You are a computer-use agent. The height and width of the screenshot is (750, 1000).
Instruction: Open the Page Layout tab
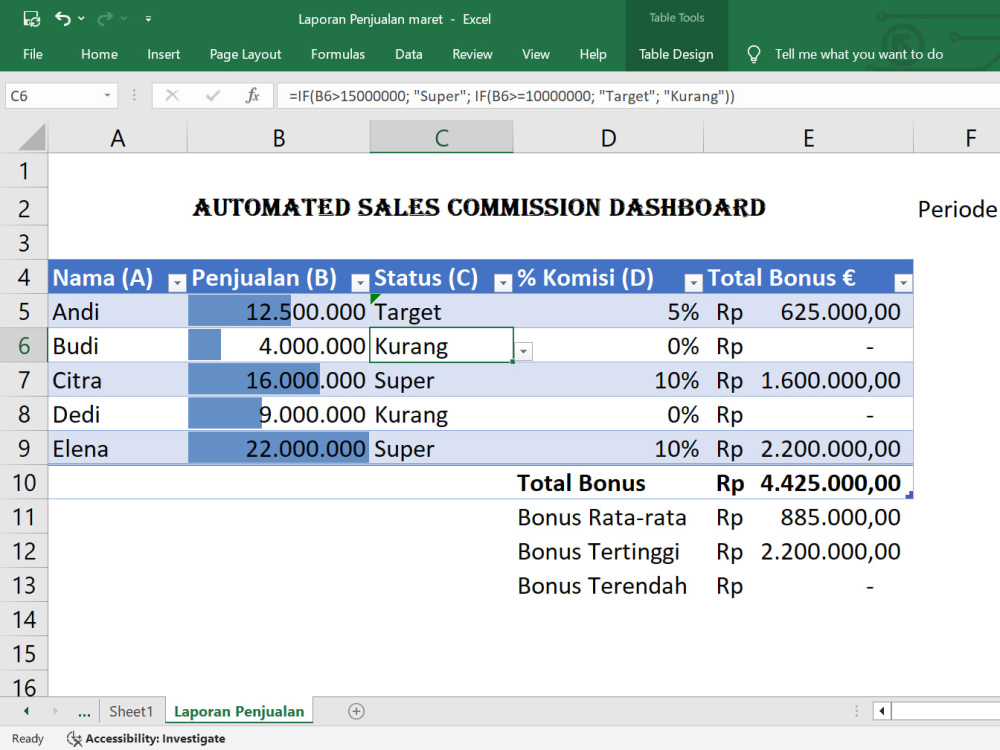pyautogui.click(x=245, y=54)
